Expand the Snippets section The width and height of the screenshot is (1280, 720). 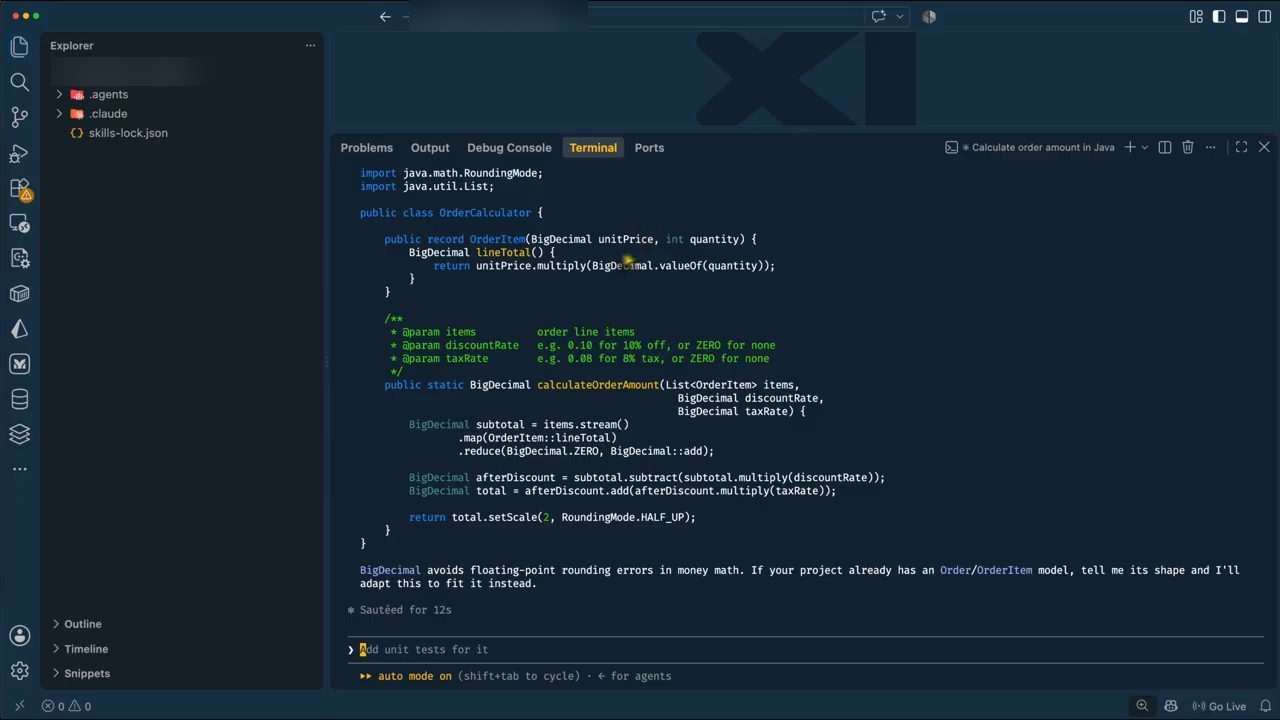87,673
